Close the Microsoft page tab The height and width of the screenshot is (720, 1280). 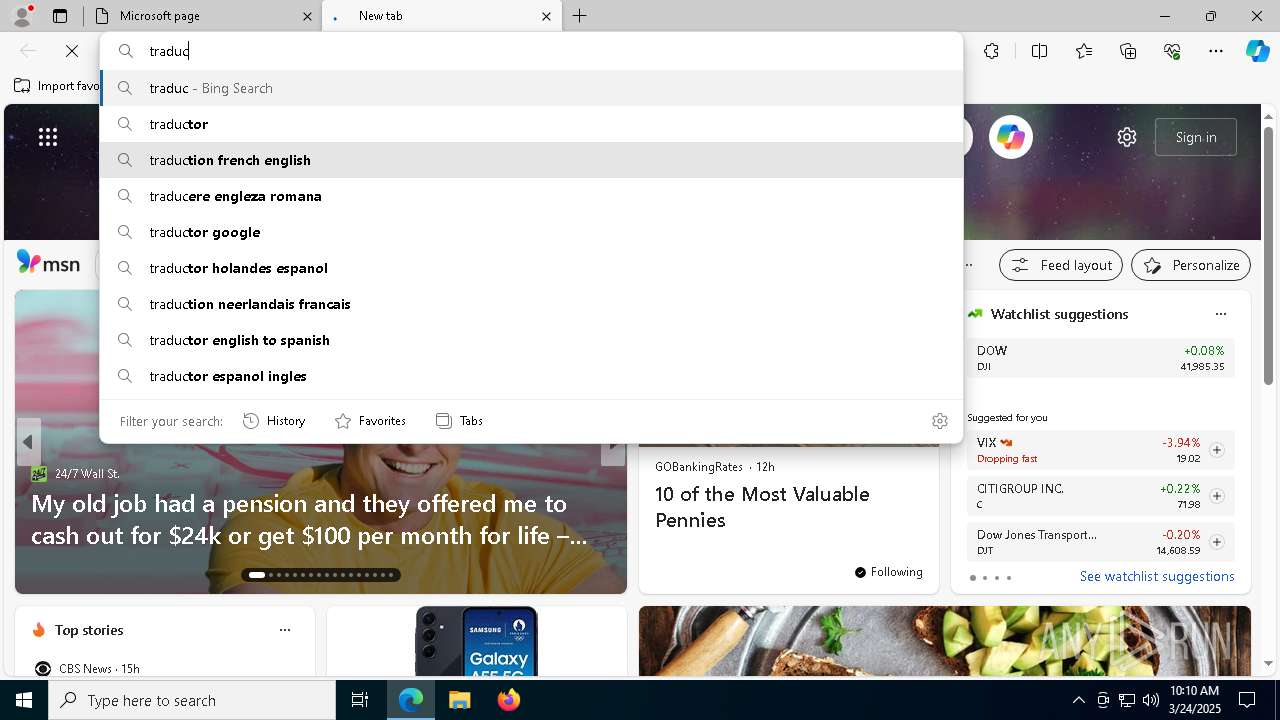307,16
